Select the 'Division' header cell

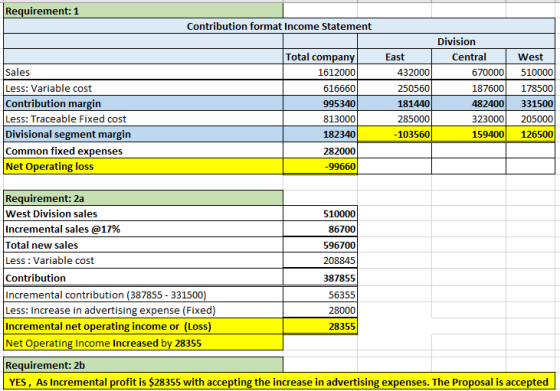(x=456, y=41)
